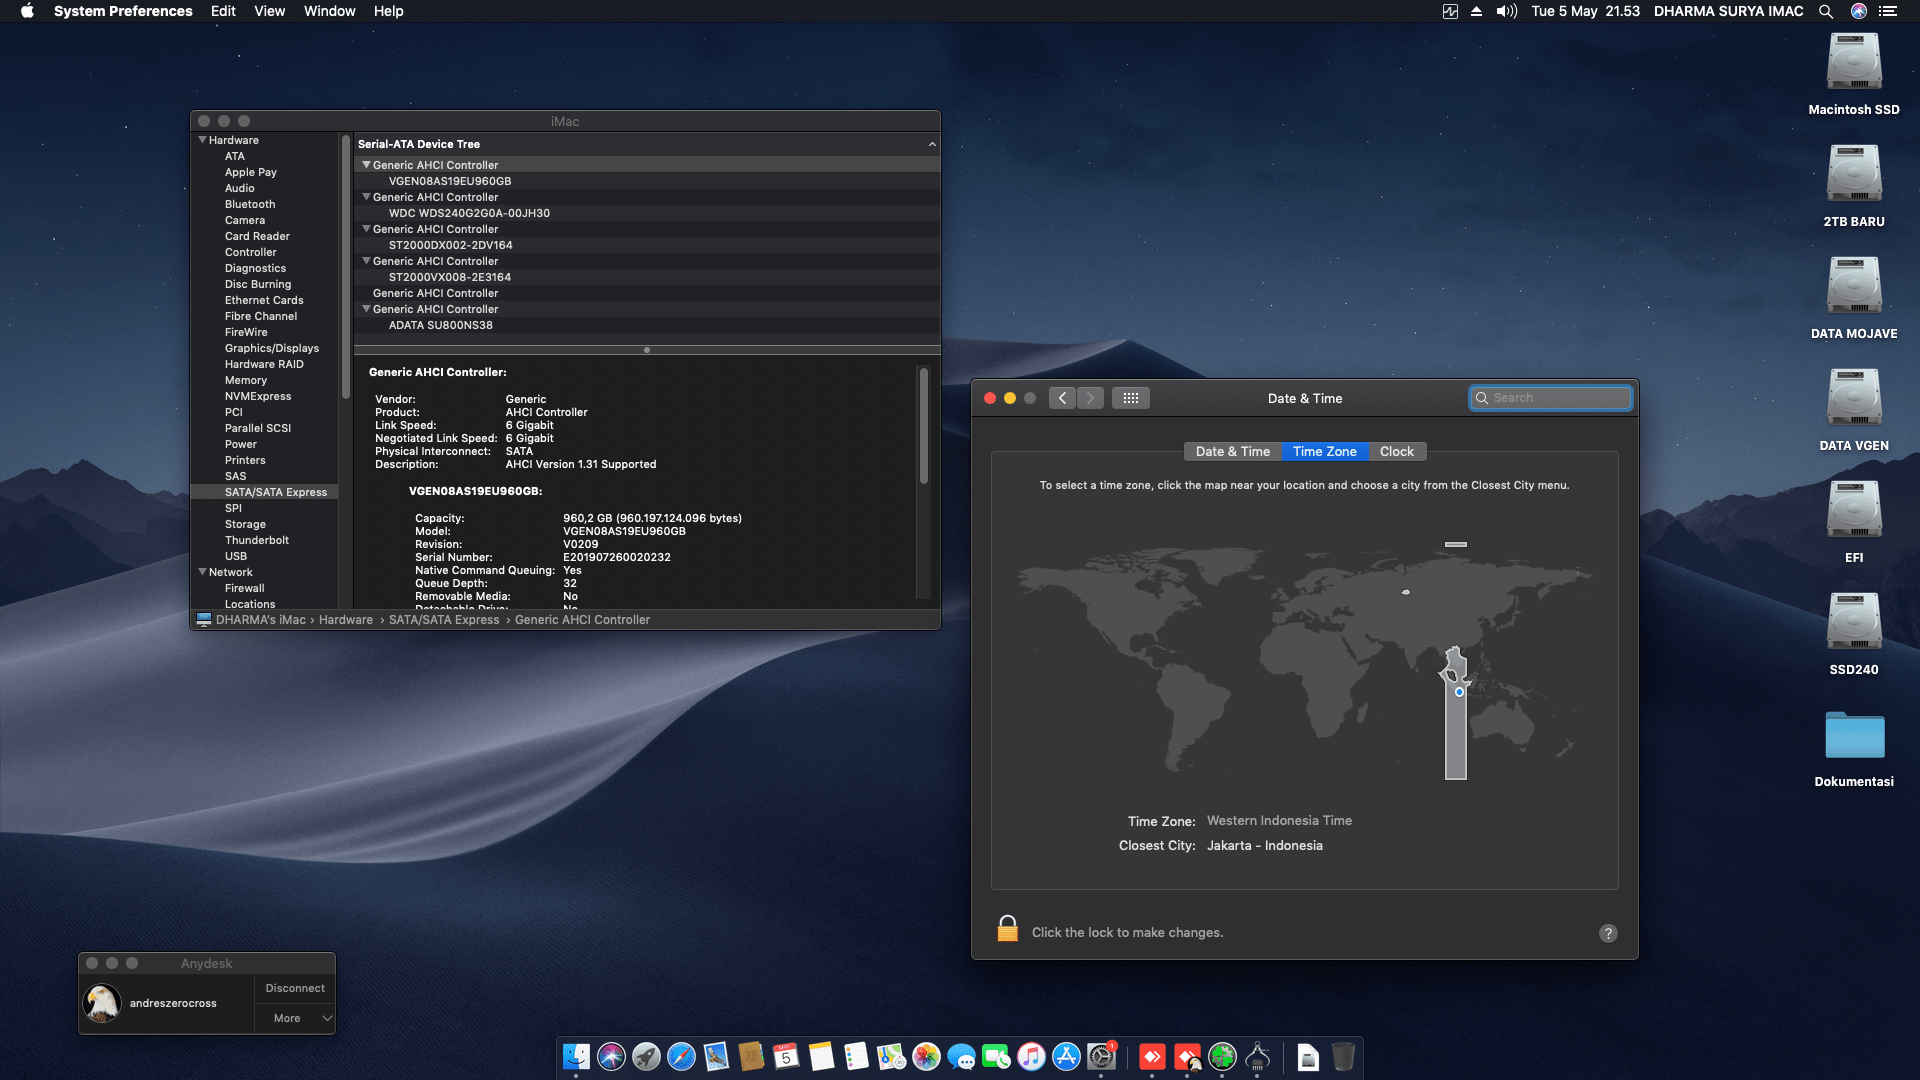Click Hardware in the bottom path bar
The image size is (1920, 1080).
pos(346,620)
